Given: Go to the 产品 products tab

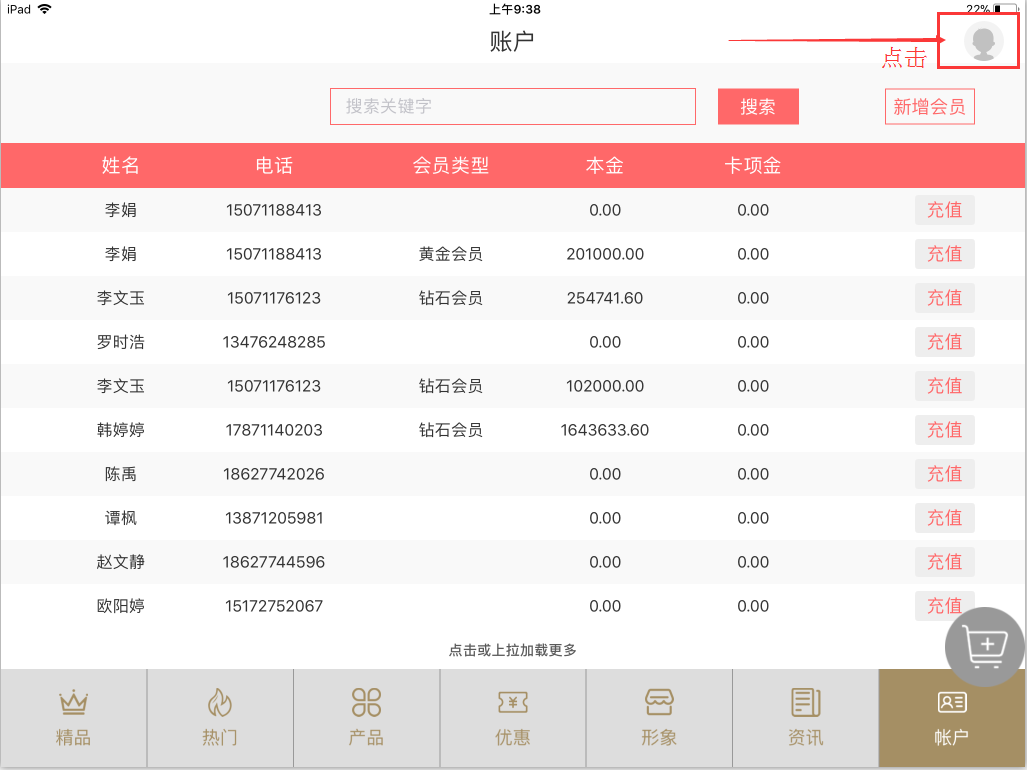Looking at the screenshot, I should tap(366, 718).
